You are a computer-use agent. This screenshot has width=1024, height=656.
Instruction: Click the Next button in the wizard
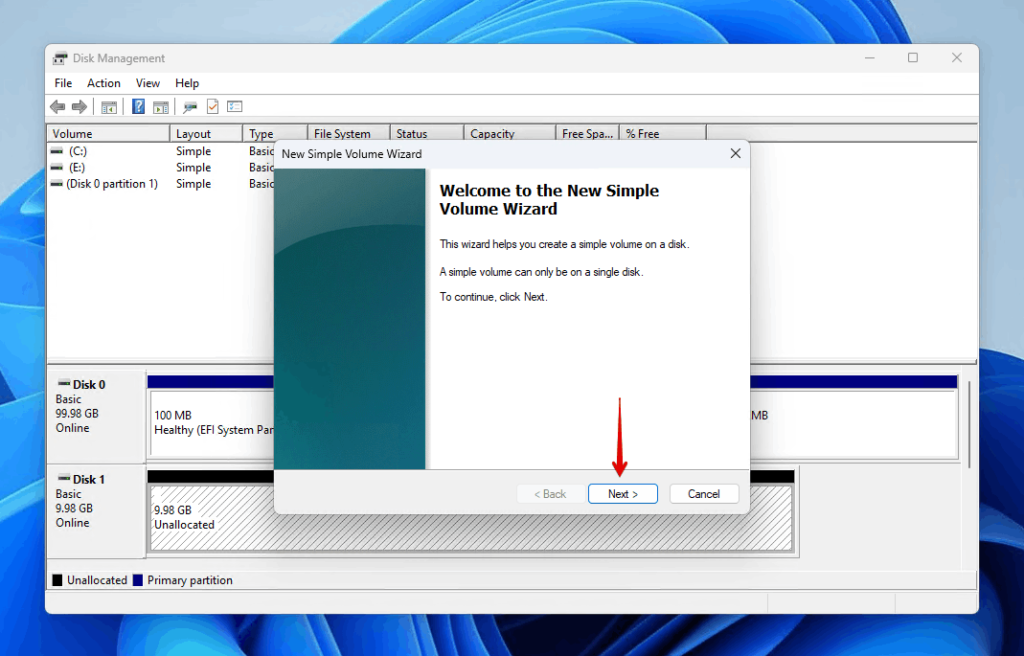pyautogui.click(x=622, y=493)
